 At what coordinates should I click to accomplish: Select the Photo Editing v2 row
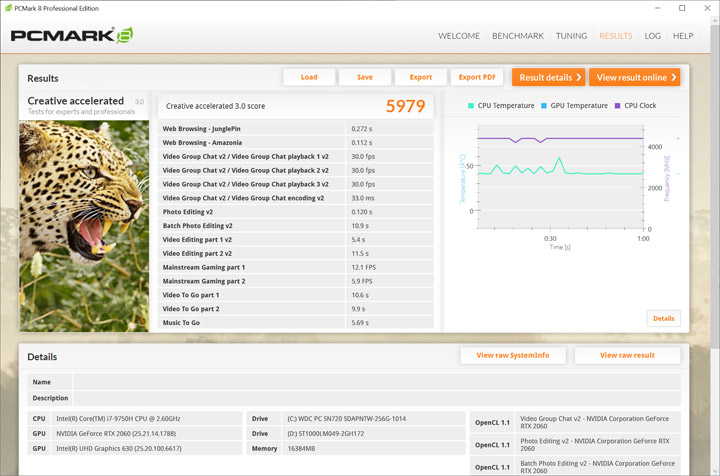(296, 212)
